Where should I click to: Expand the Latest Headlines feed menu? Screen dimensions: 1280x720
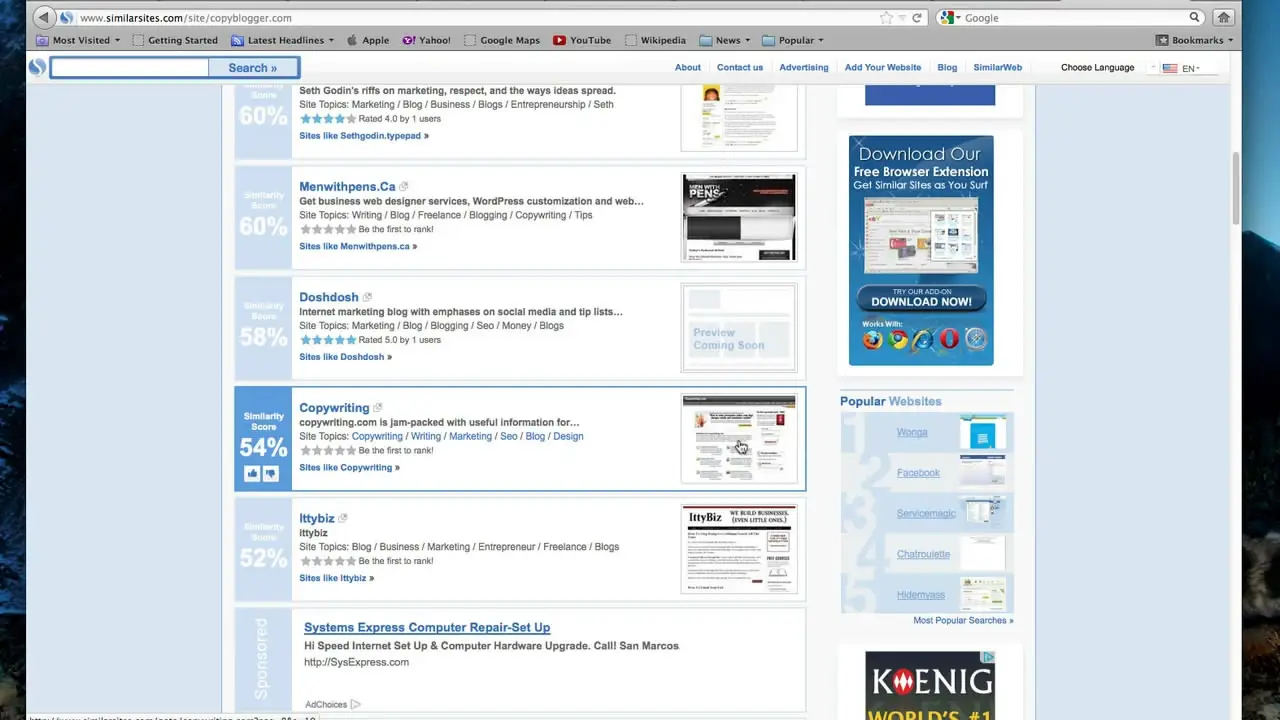(x=284, y=40)
